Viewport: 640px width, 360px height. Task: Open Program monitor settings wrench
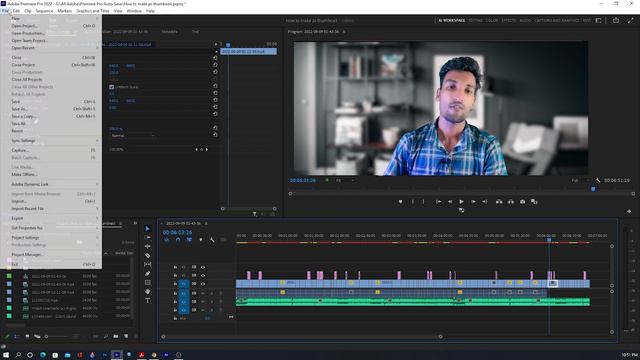click(x=598, y=180)
